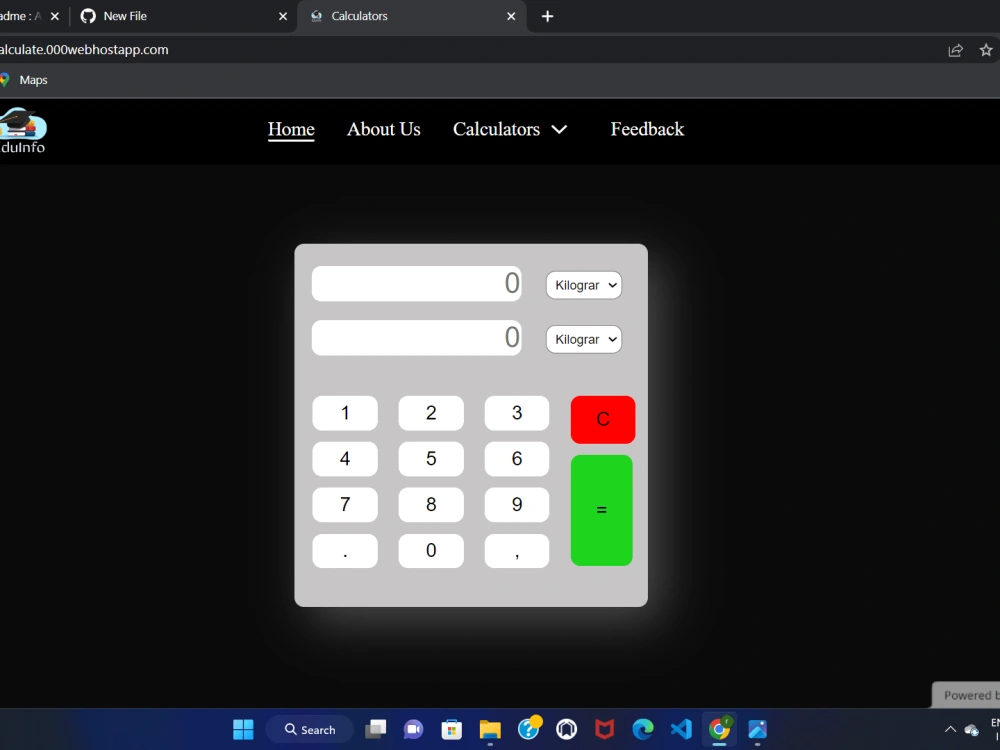Show hidden system tray icons
This screenshot has width=1000, height=750.
(950, 729)
